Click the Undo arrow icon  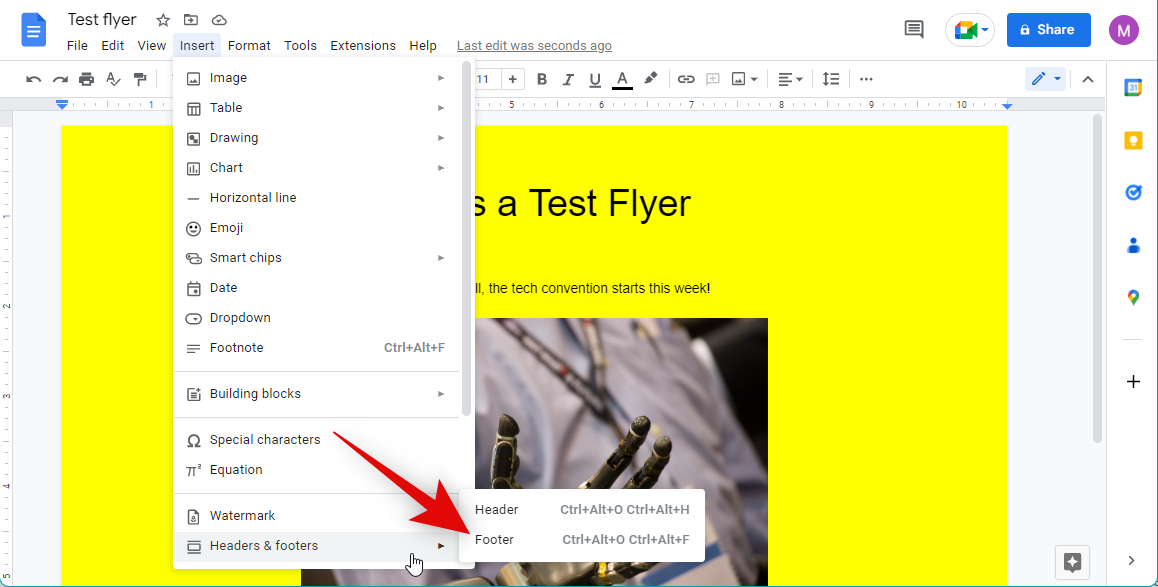[x=34, y=79]
